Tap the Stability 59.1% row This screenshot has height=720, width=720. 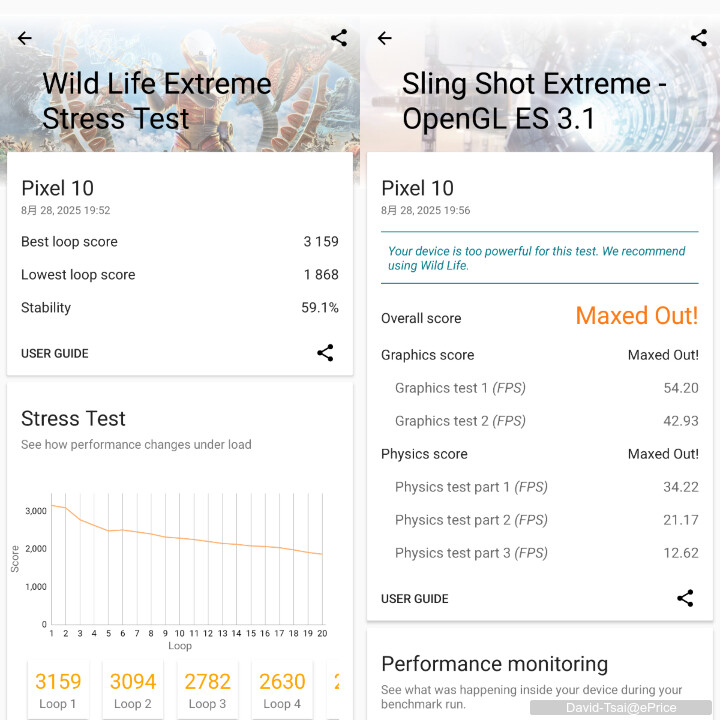coord(180,308)
